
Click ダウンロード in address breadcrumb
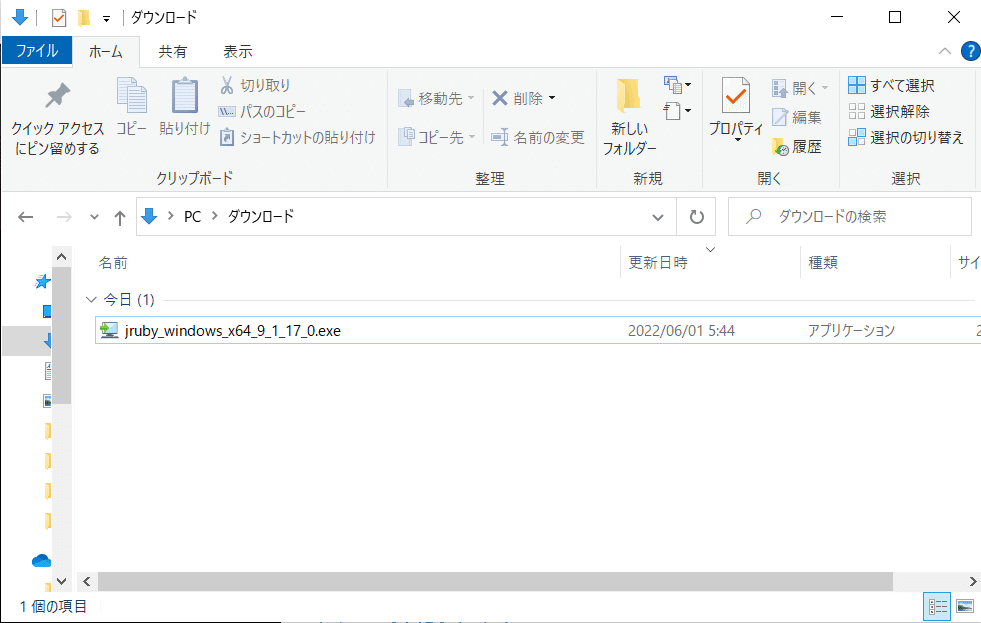pos(260,216)
